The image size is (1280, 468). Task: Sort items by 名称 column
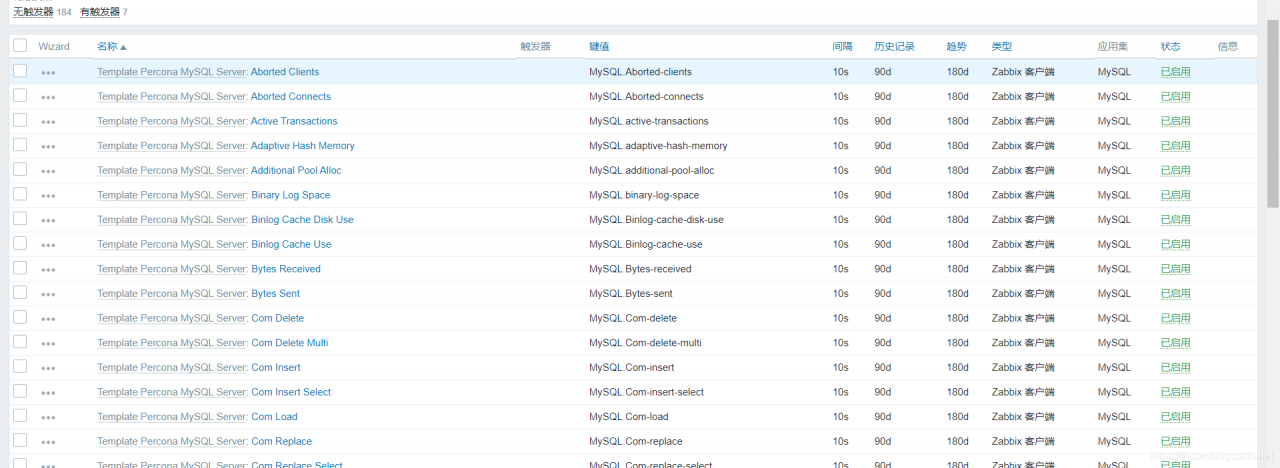112,47
